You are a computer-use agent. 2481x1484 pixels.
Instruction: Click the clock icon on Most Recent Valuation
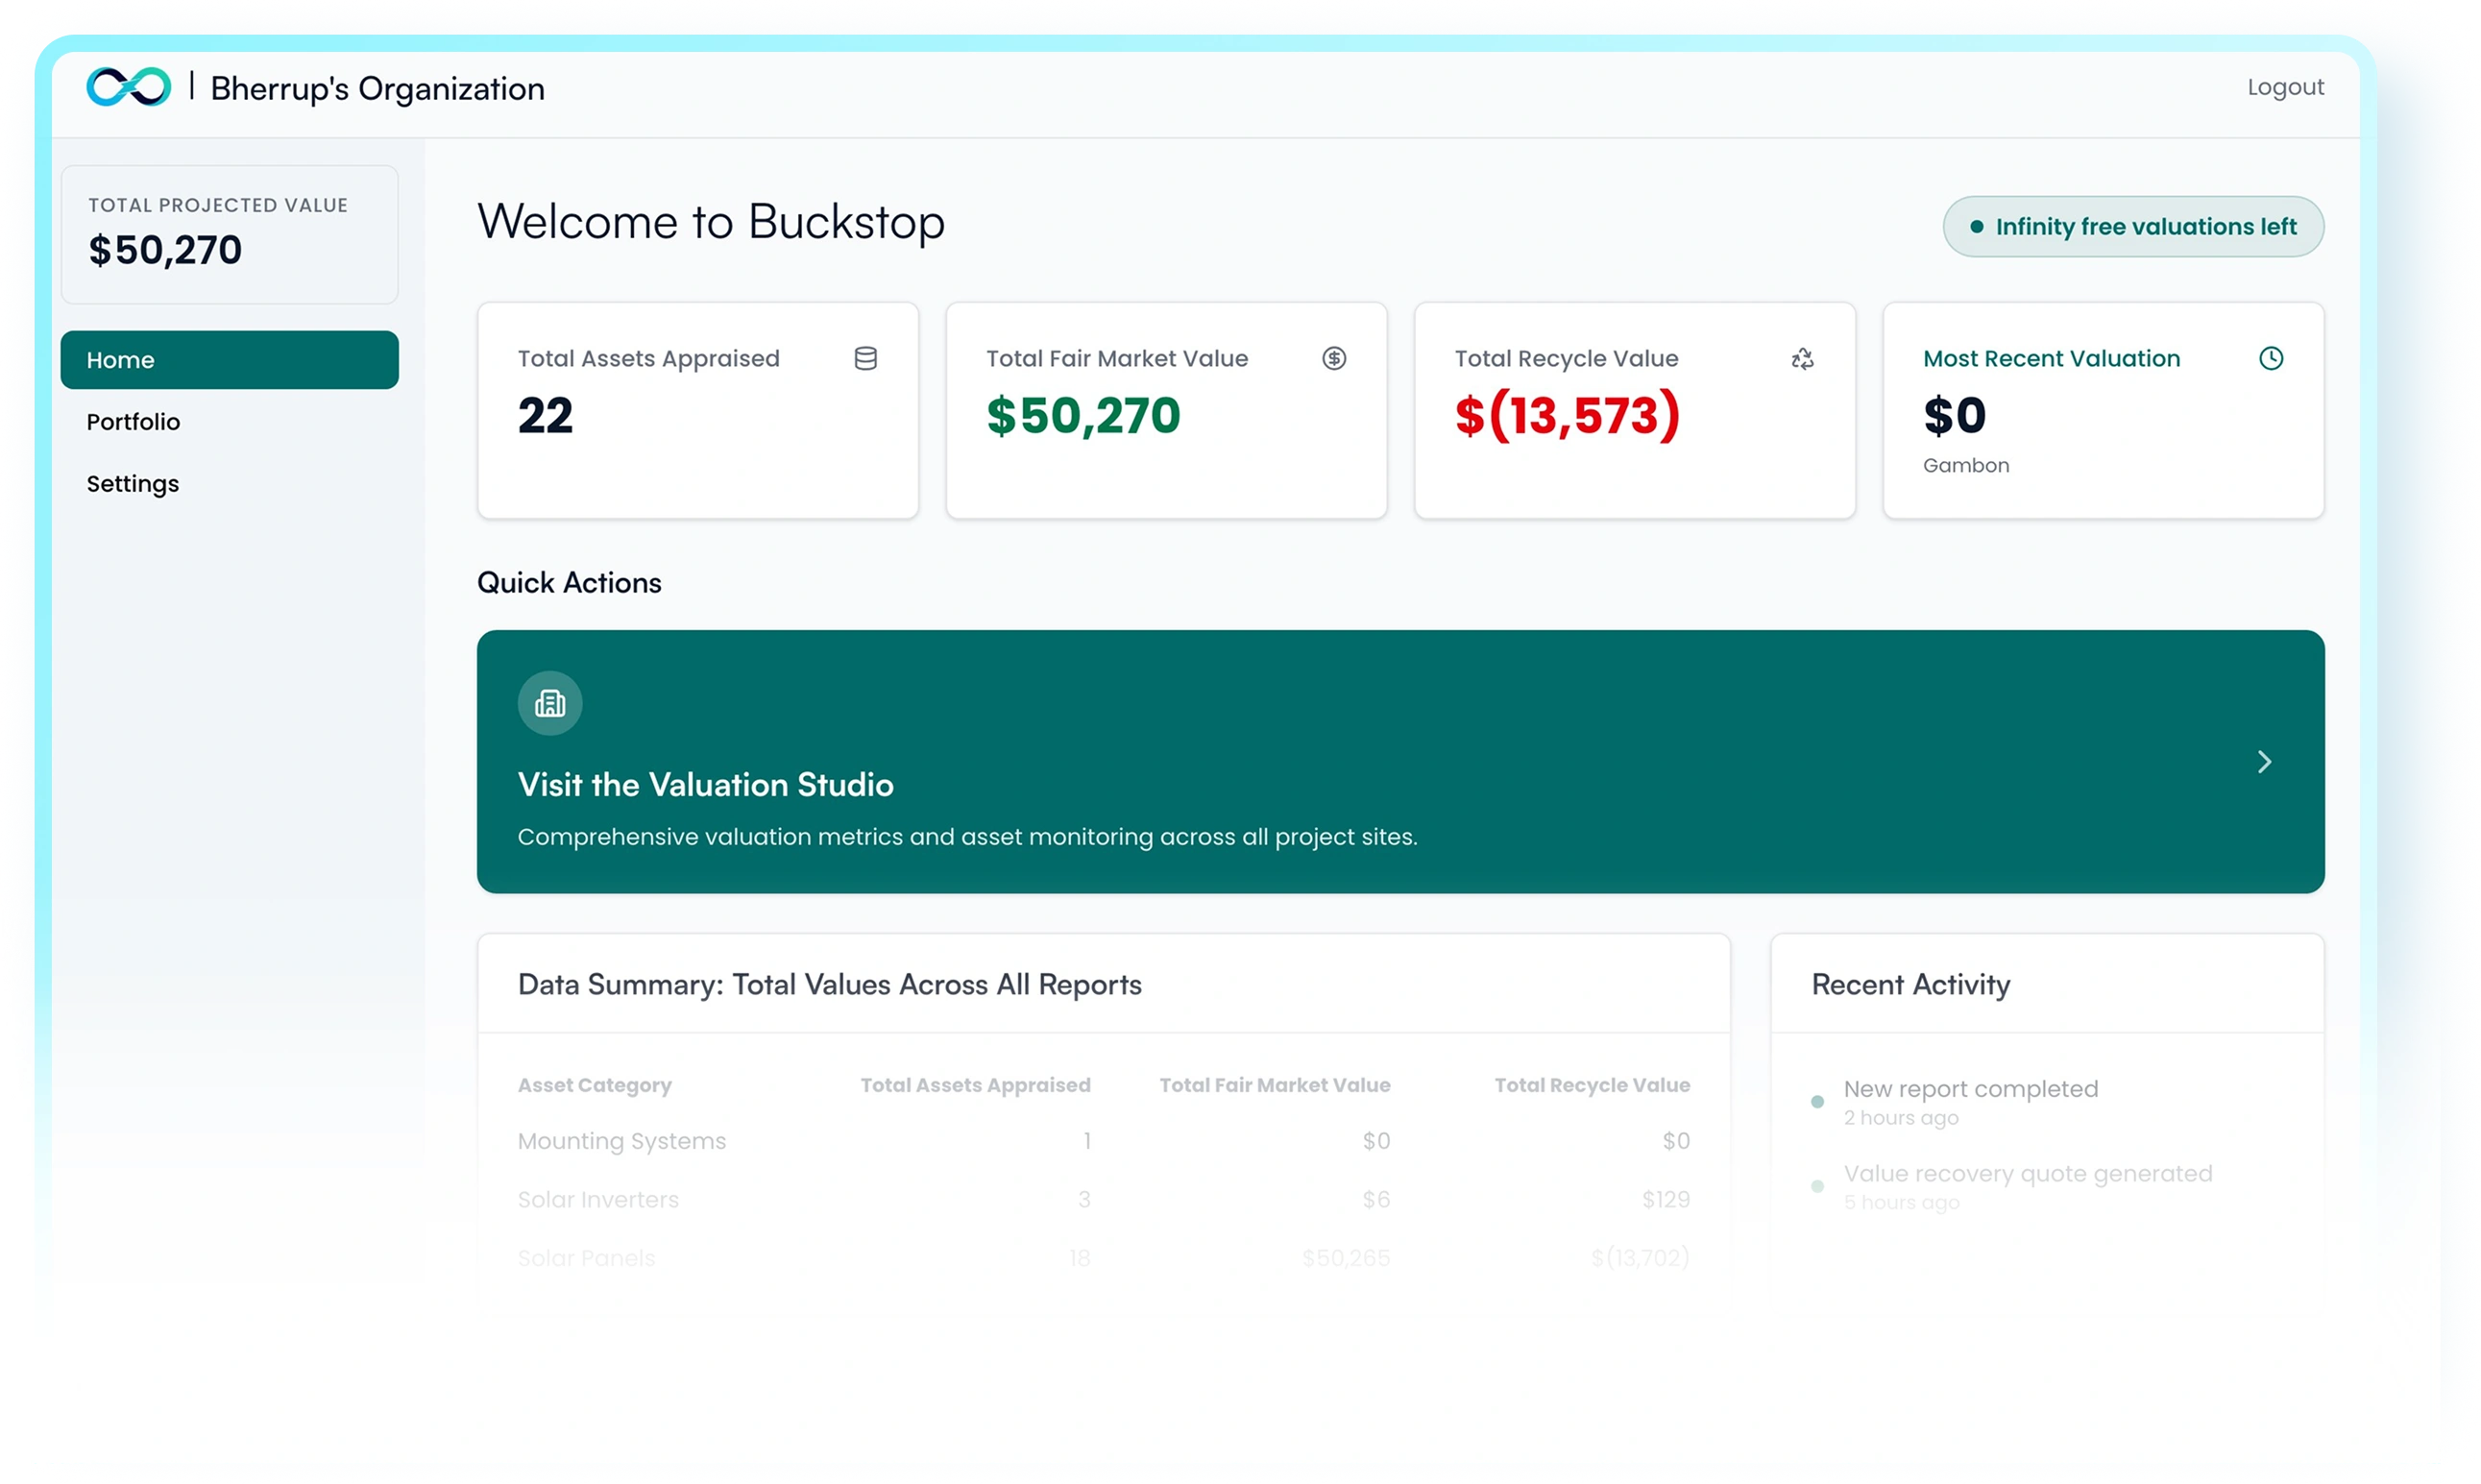(2270, 358)
